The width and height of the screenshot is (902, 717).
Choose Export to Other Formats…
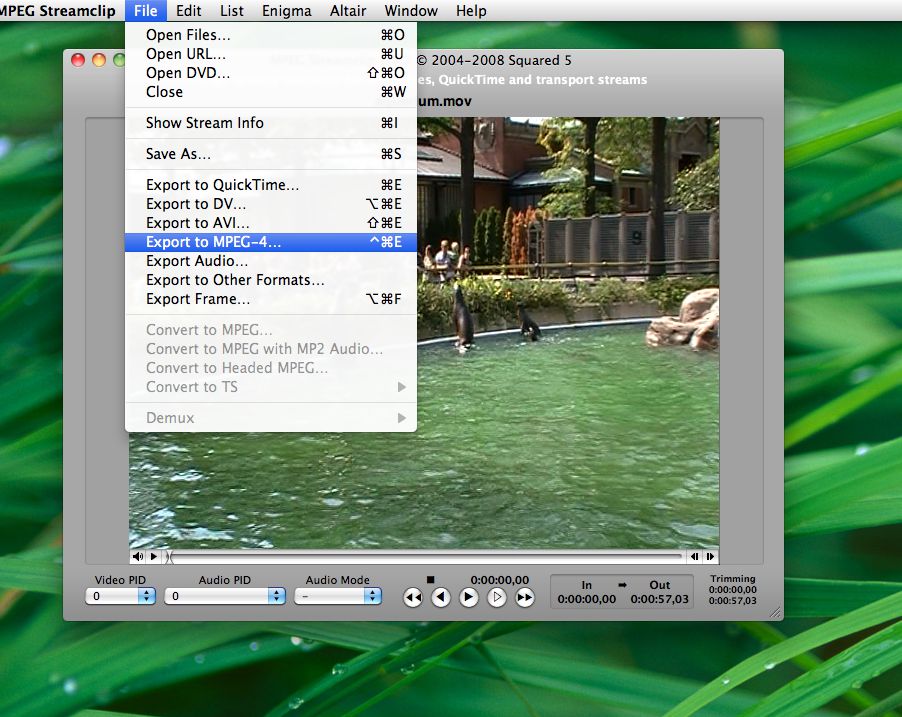270,280
